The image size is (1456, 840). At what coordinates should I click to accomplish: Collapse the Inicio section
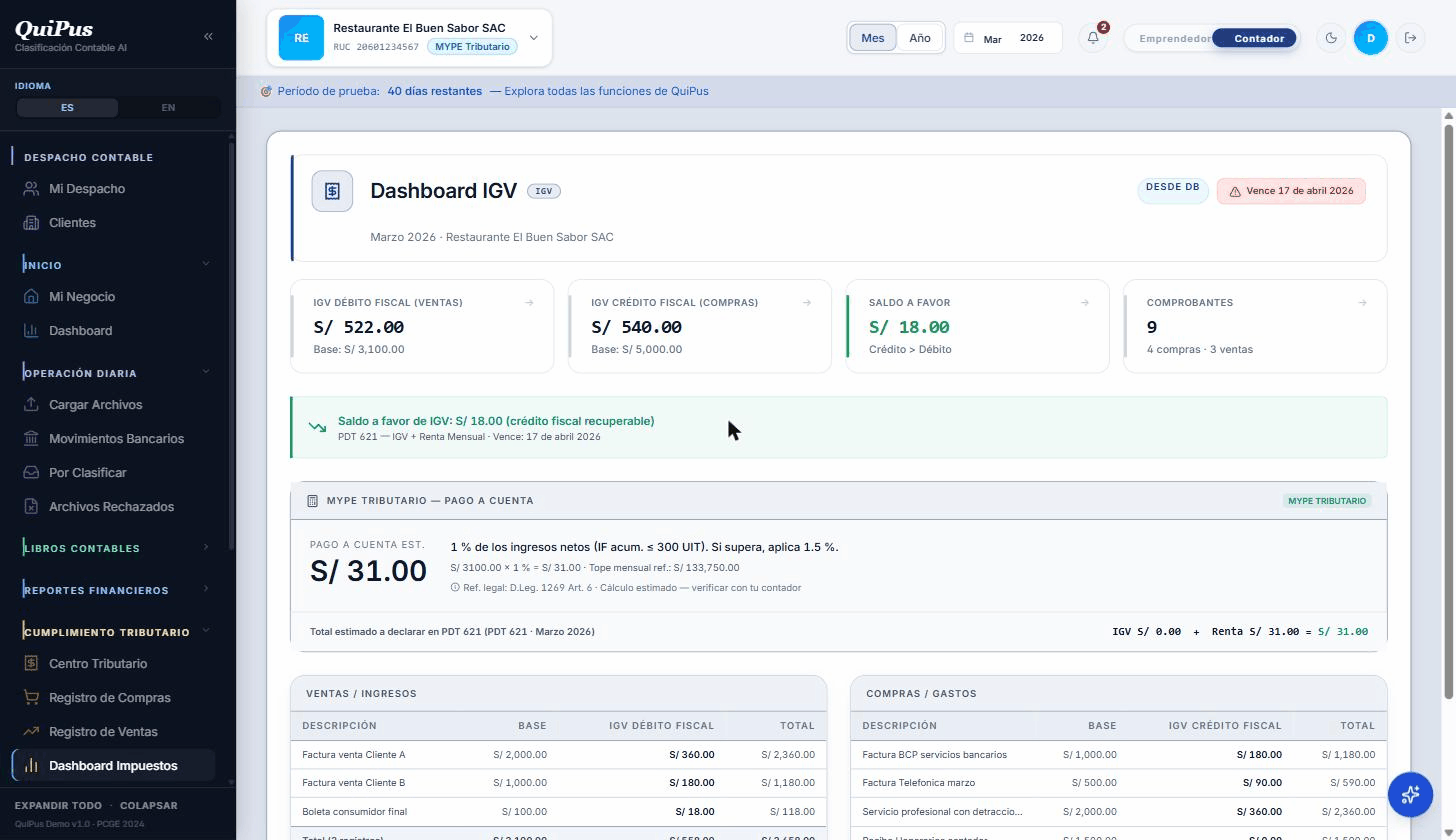tap(206, 264)
